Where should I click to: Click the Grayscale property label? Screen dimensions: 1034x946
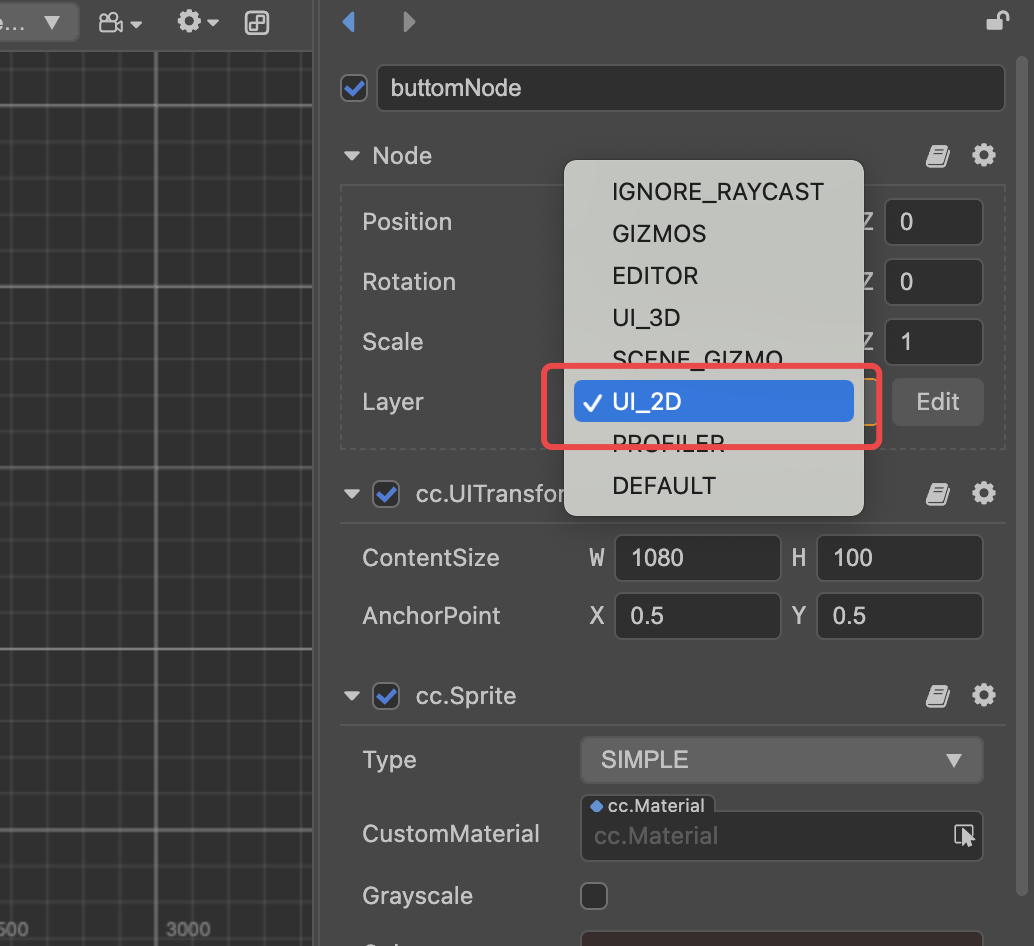[x=417, y=896]
